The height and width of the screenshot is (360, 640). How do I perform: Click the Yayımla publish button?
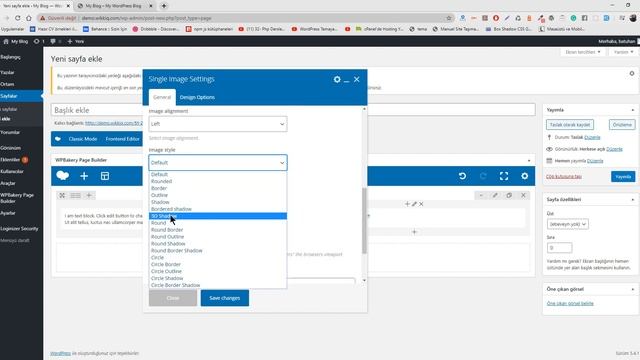point(623,177)
